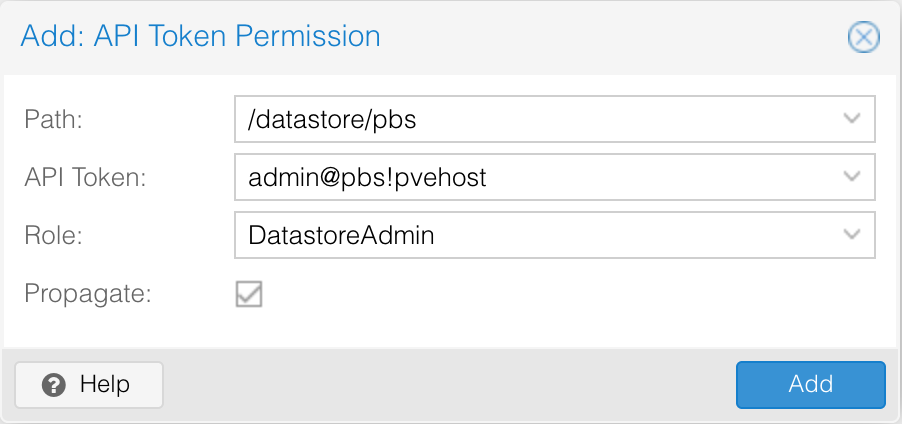
Task: Click the Role field label
Action: [x=54, y=235]
